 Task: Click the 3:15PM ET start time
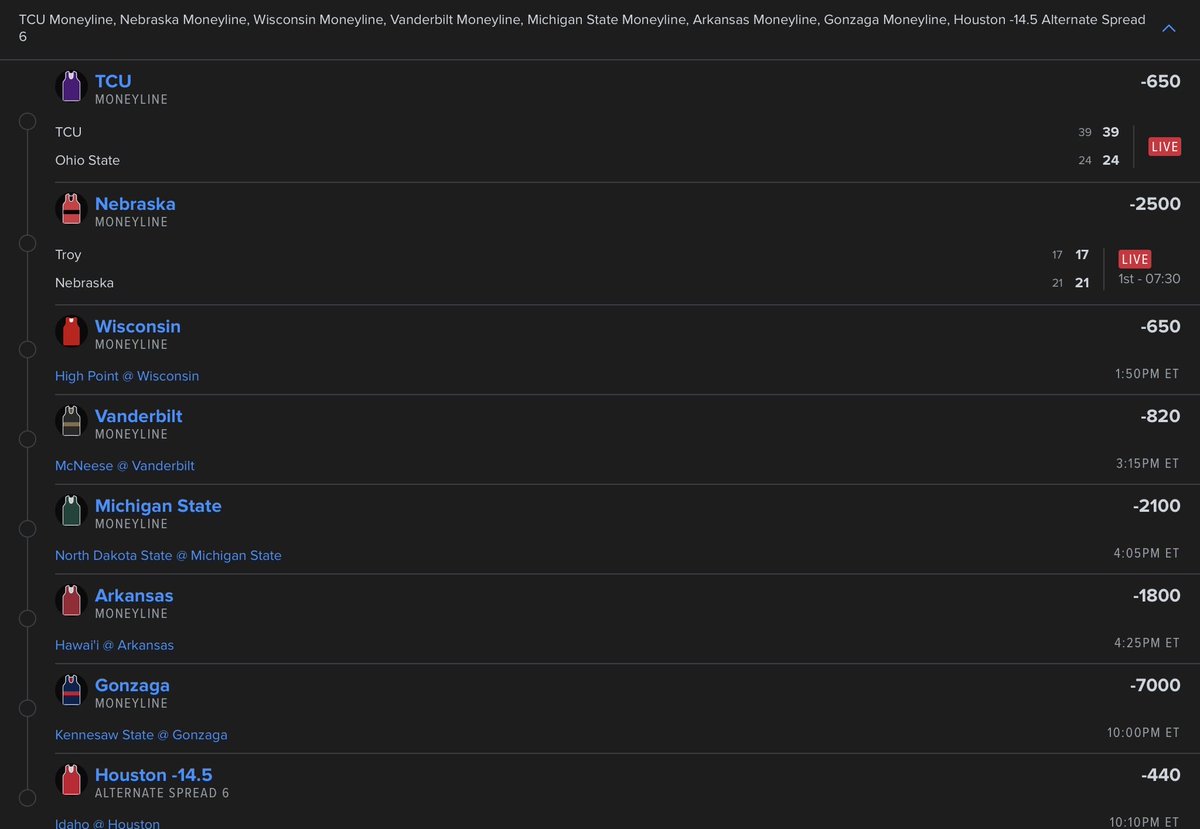click(1147, 464)
